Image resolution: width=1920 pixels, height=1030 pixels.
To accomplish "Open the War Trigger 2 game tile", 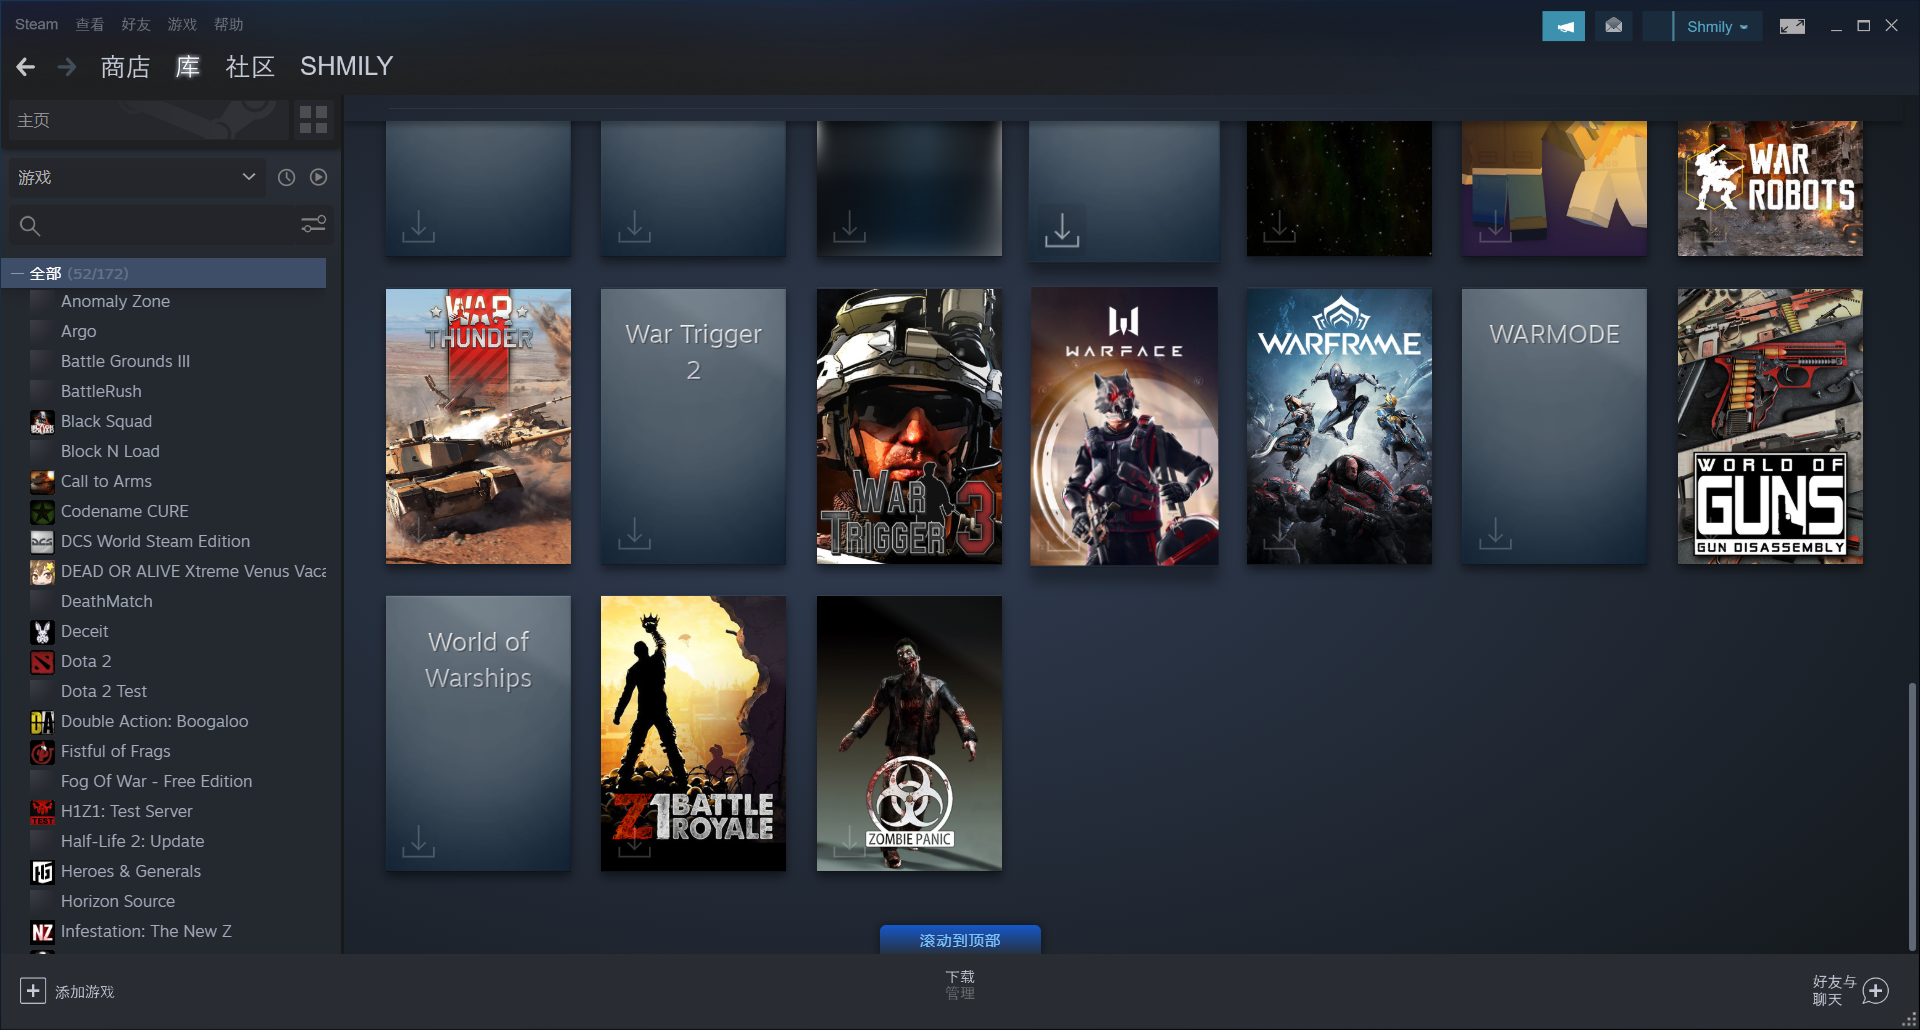I will point(693,426).
